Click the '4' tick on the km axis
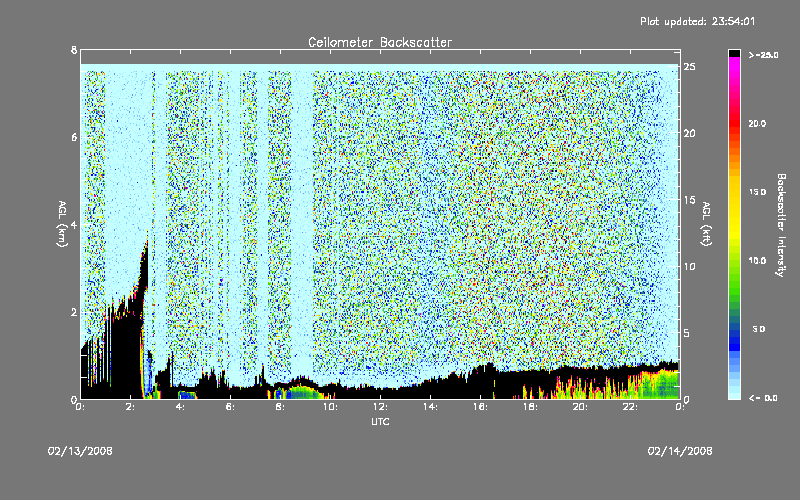Viewport: 800px width, 500px height. 74,224
